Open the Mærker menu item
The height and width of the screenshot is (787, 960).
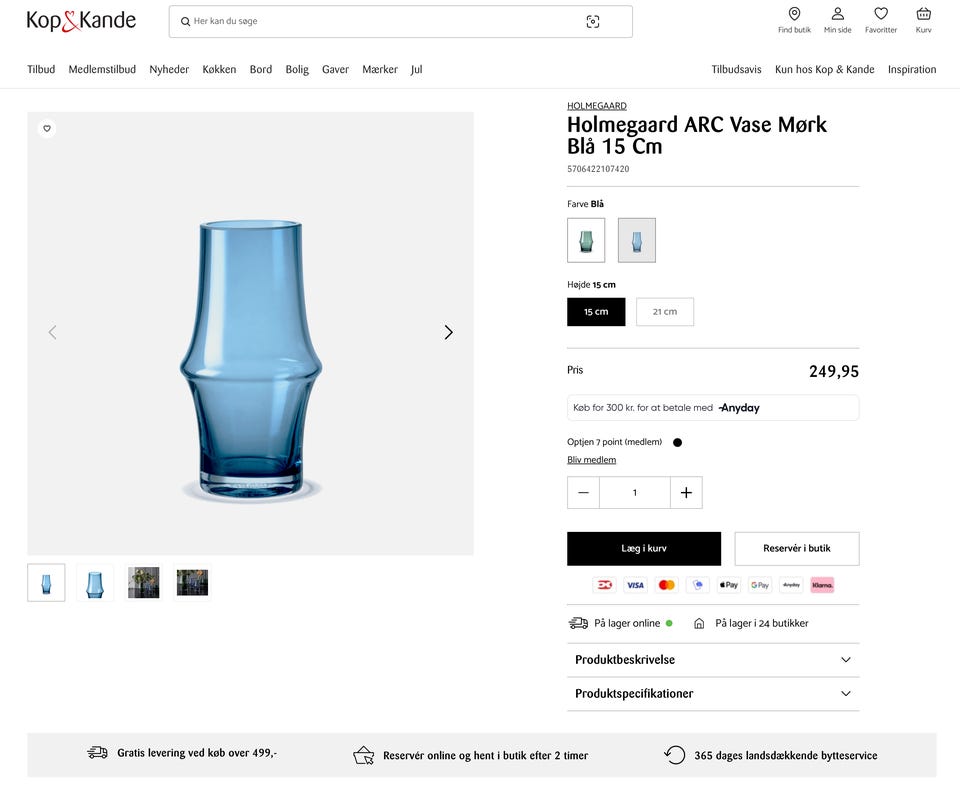tap(380, 70)
